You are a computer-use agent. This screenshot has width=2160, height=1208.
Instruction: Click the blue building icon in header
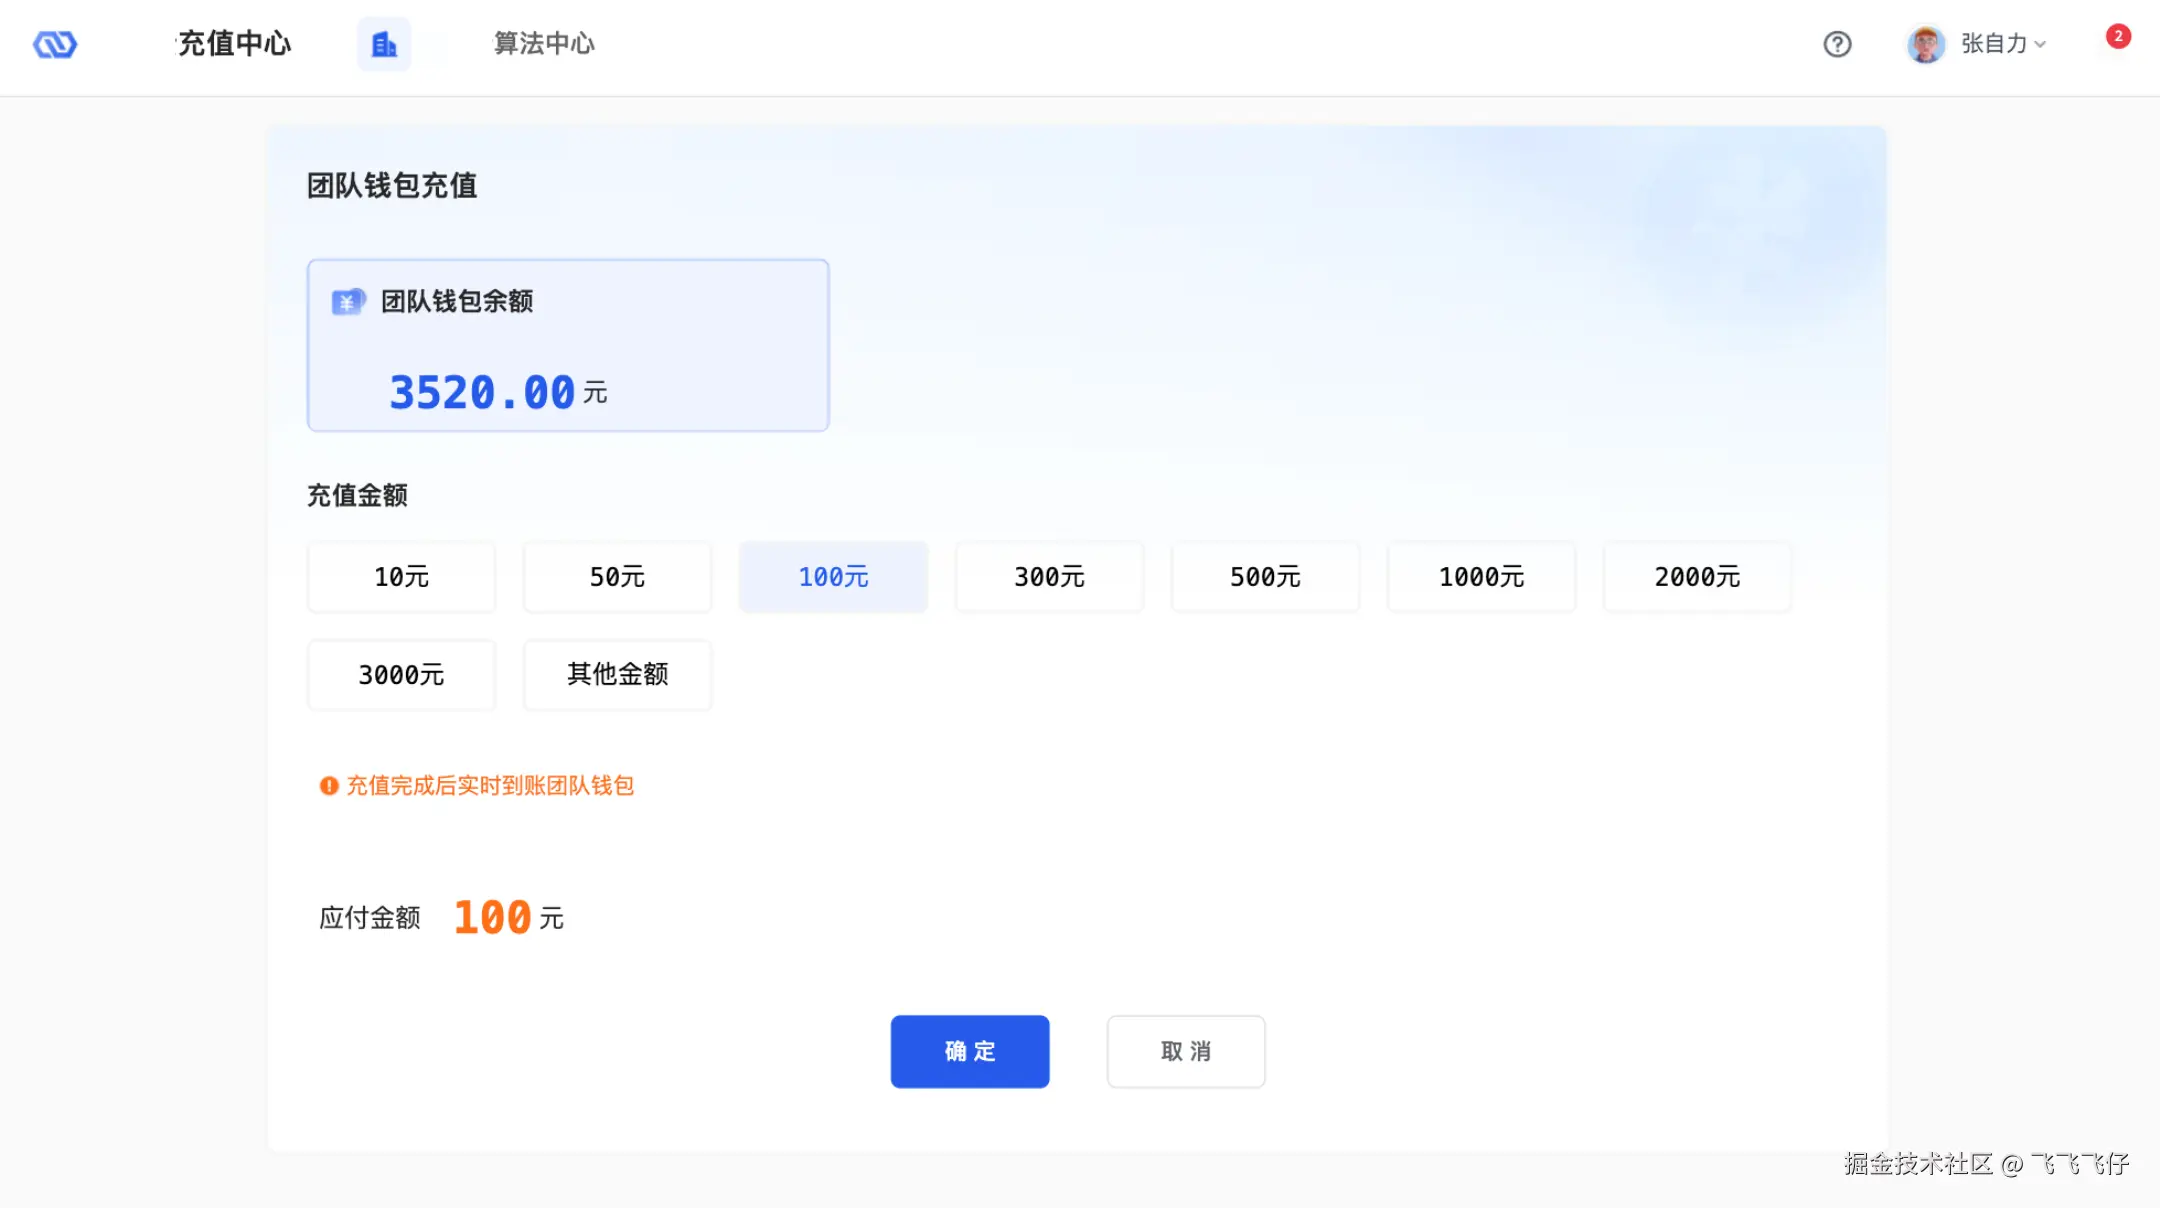(384, 44)
